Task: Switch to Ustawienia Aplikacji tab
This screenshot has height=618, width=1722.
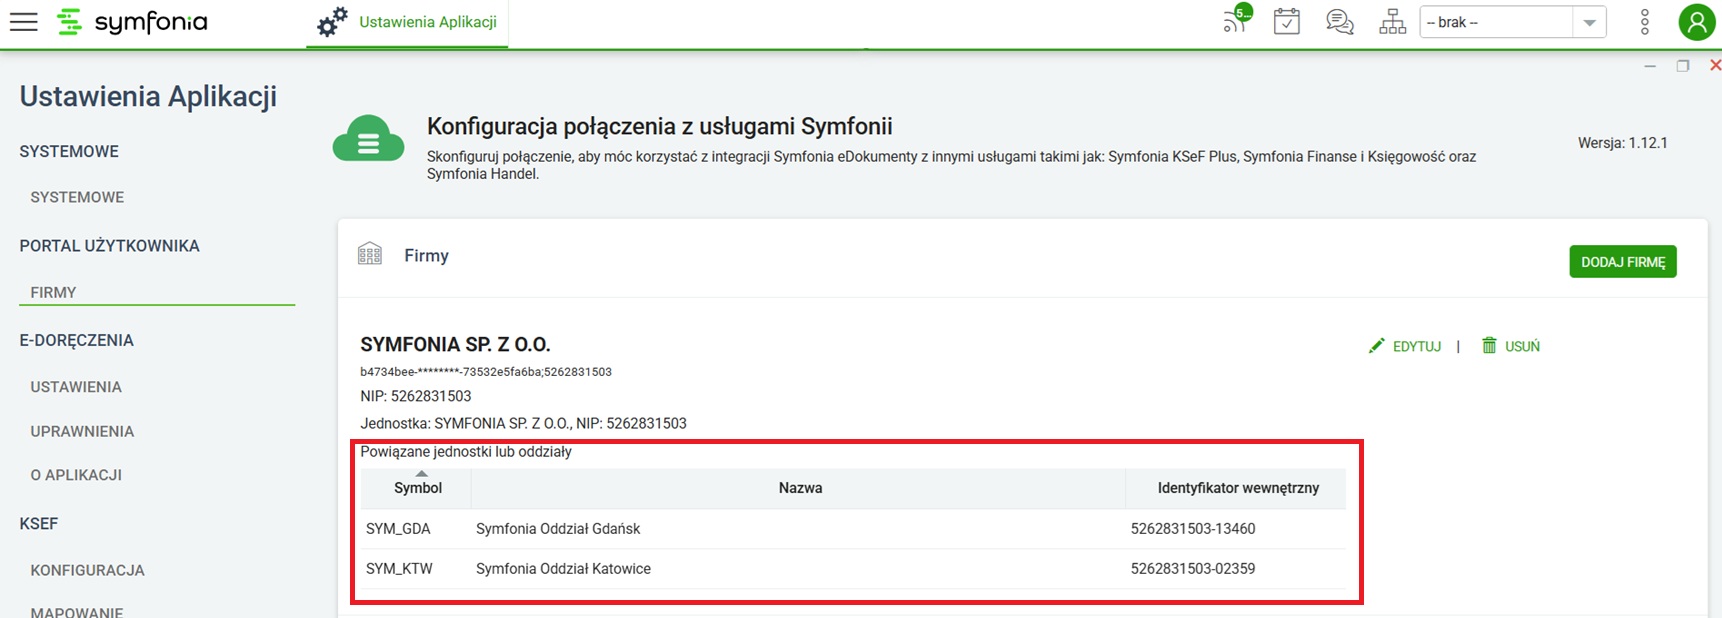Action: click(x=408, y=22)
